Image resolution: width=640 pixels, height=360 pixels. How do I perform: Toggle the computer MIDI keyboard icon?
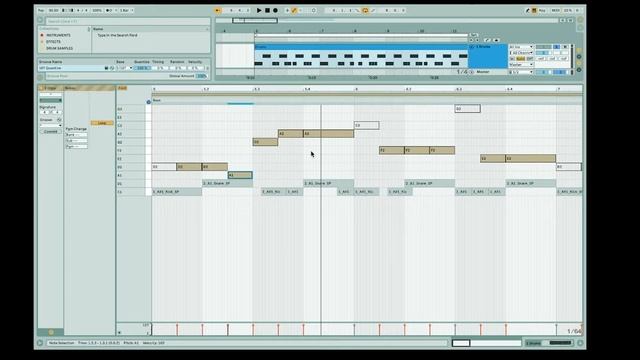(534, 10)
